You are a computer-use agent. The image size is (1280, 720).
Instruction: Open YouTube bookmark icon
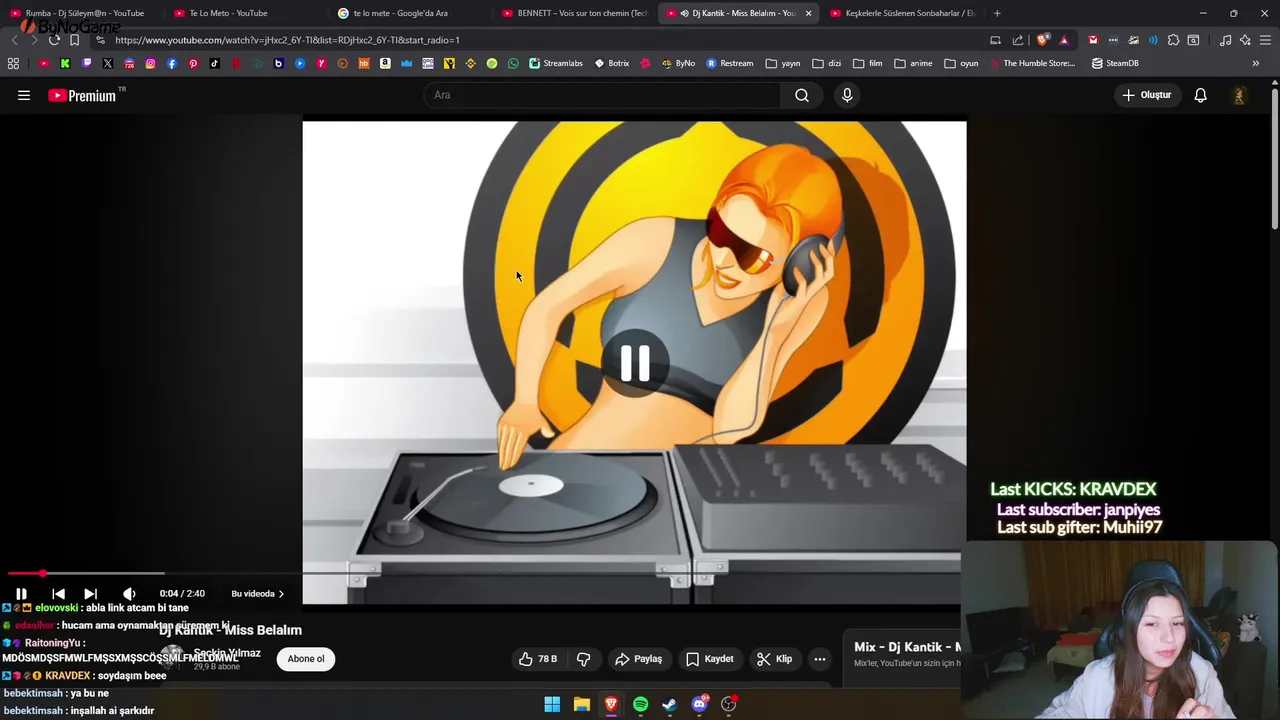coord(44,63)
